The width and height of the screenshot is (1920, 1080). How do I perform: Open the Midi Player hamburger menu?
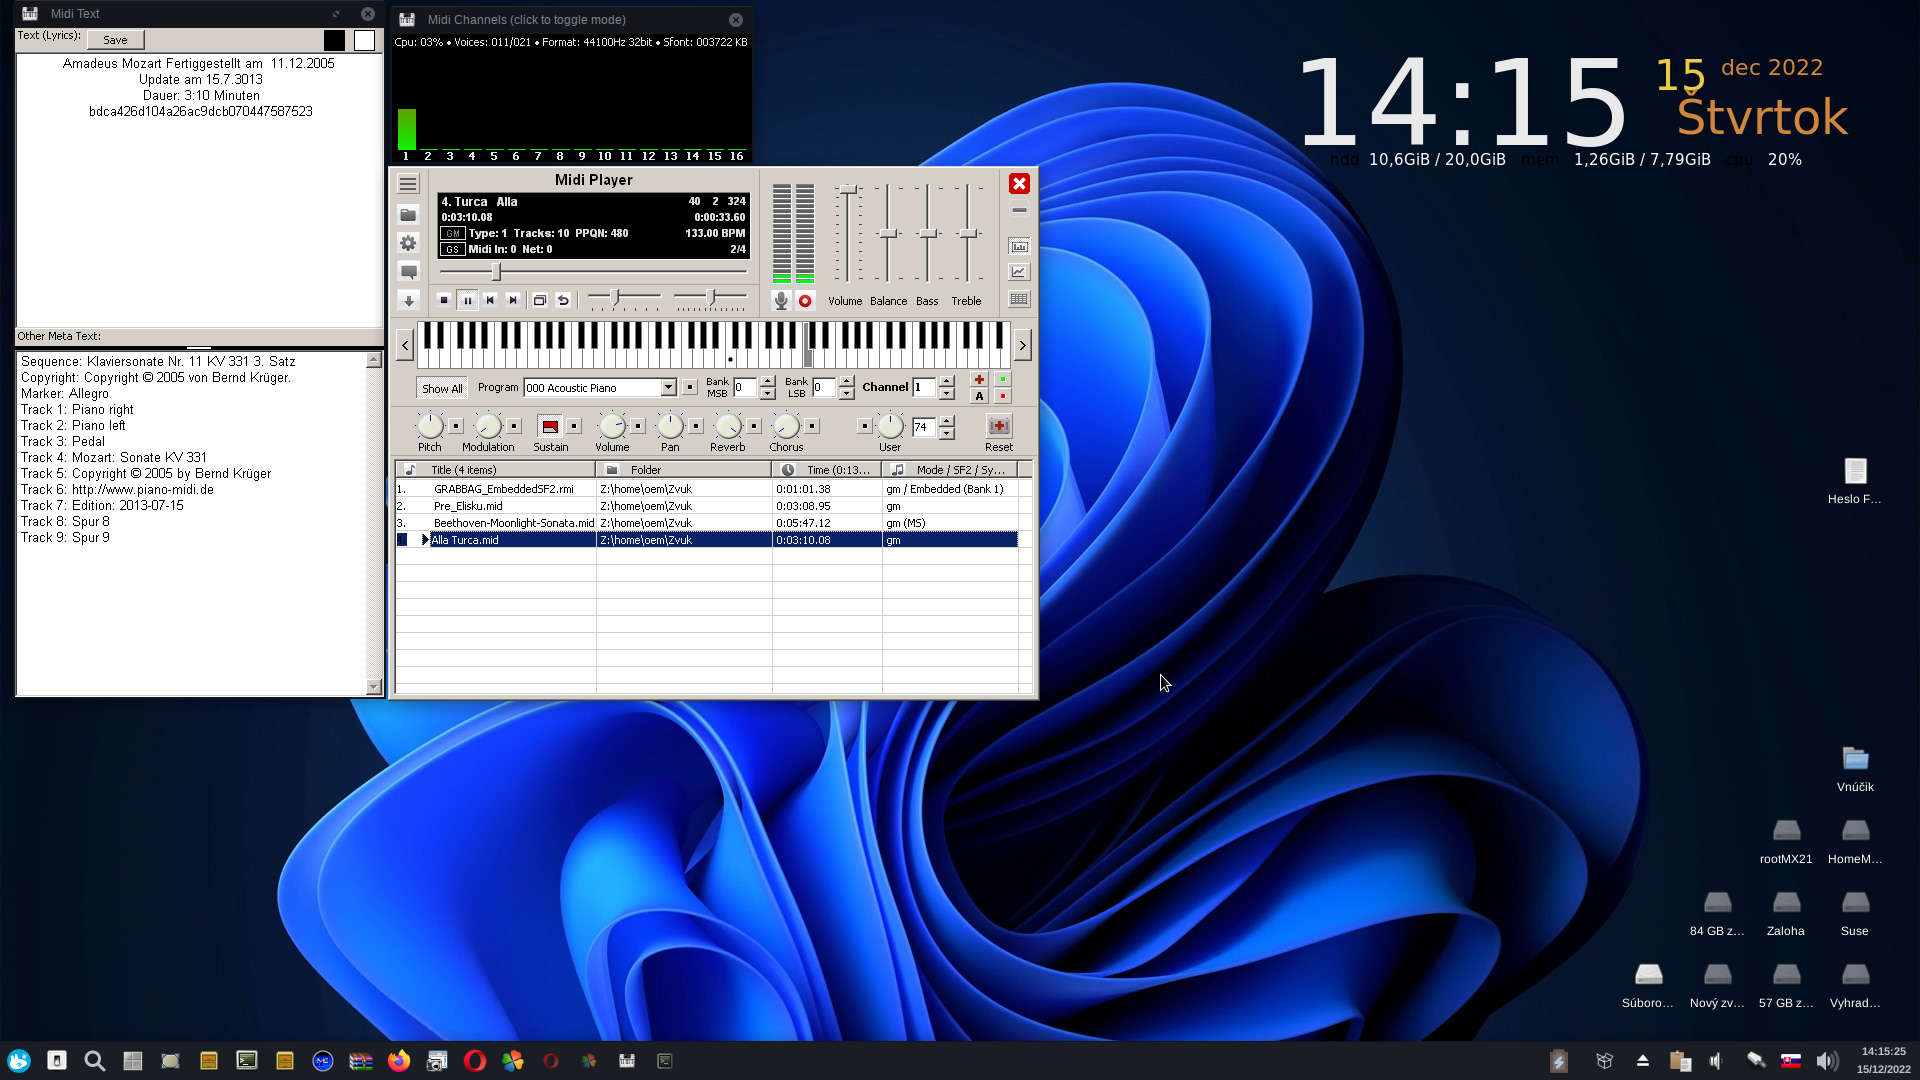[408, 184]
